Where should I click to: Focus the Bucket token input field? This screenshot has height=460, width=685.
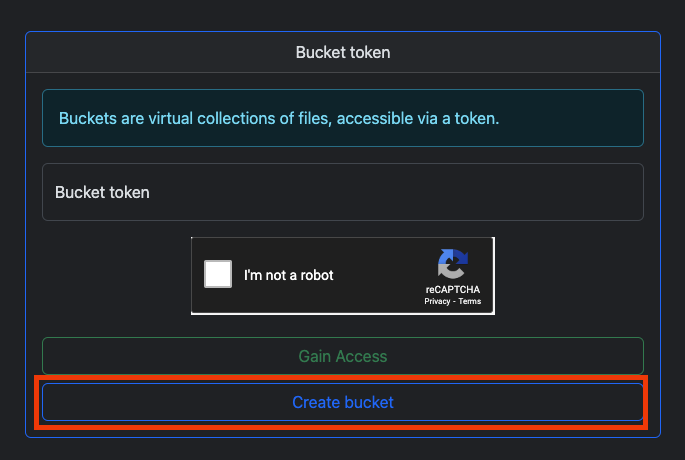(x=343, y=192)
